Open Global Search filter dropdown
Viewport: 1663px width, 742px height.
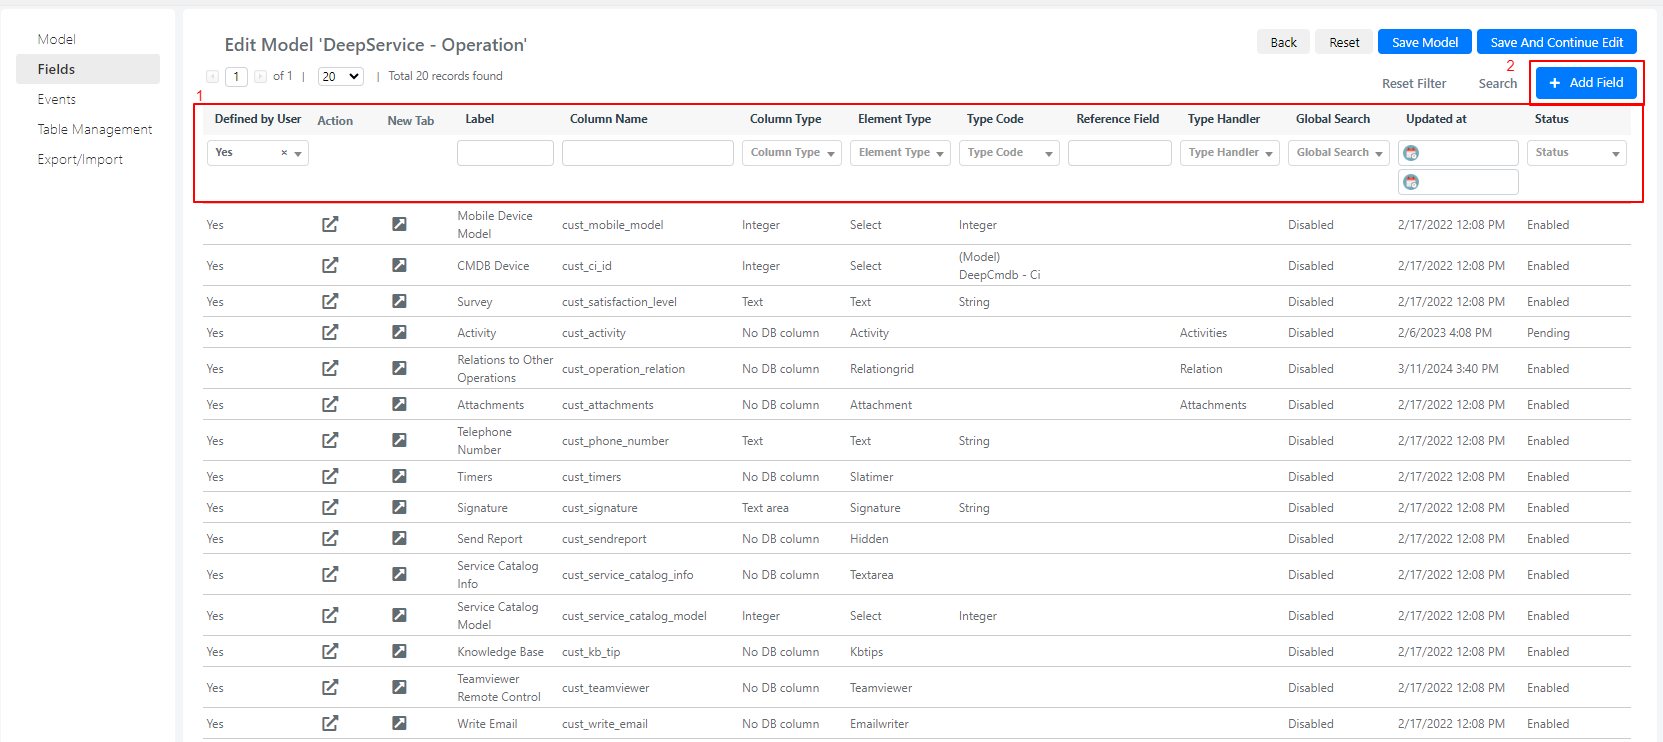[x=1339, y=152]
